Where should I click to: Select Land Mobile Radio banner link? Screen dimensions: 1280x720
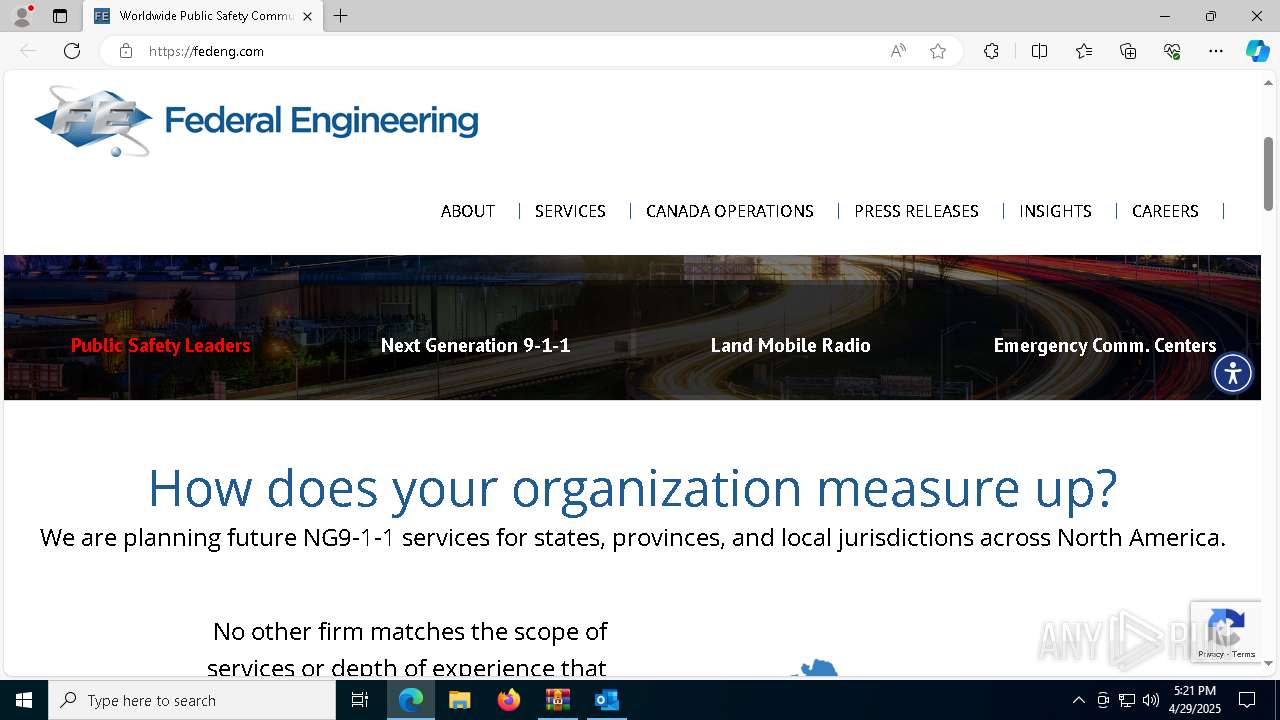[790, 345]
